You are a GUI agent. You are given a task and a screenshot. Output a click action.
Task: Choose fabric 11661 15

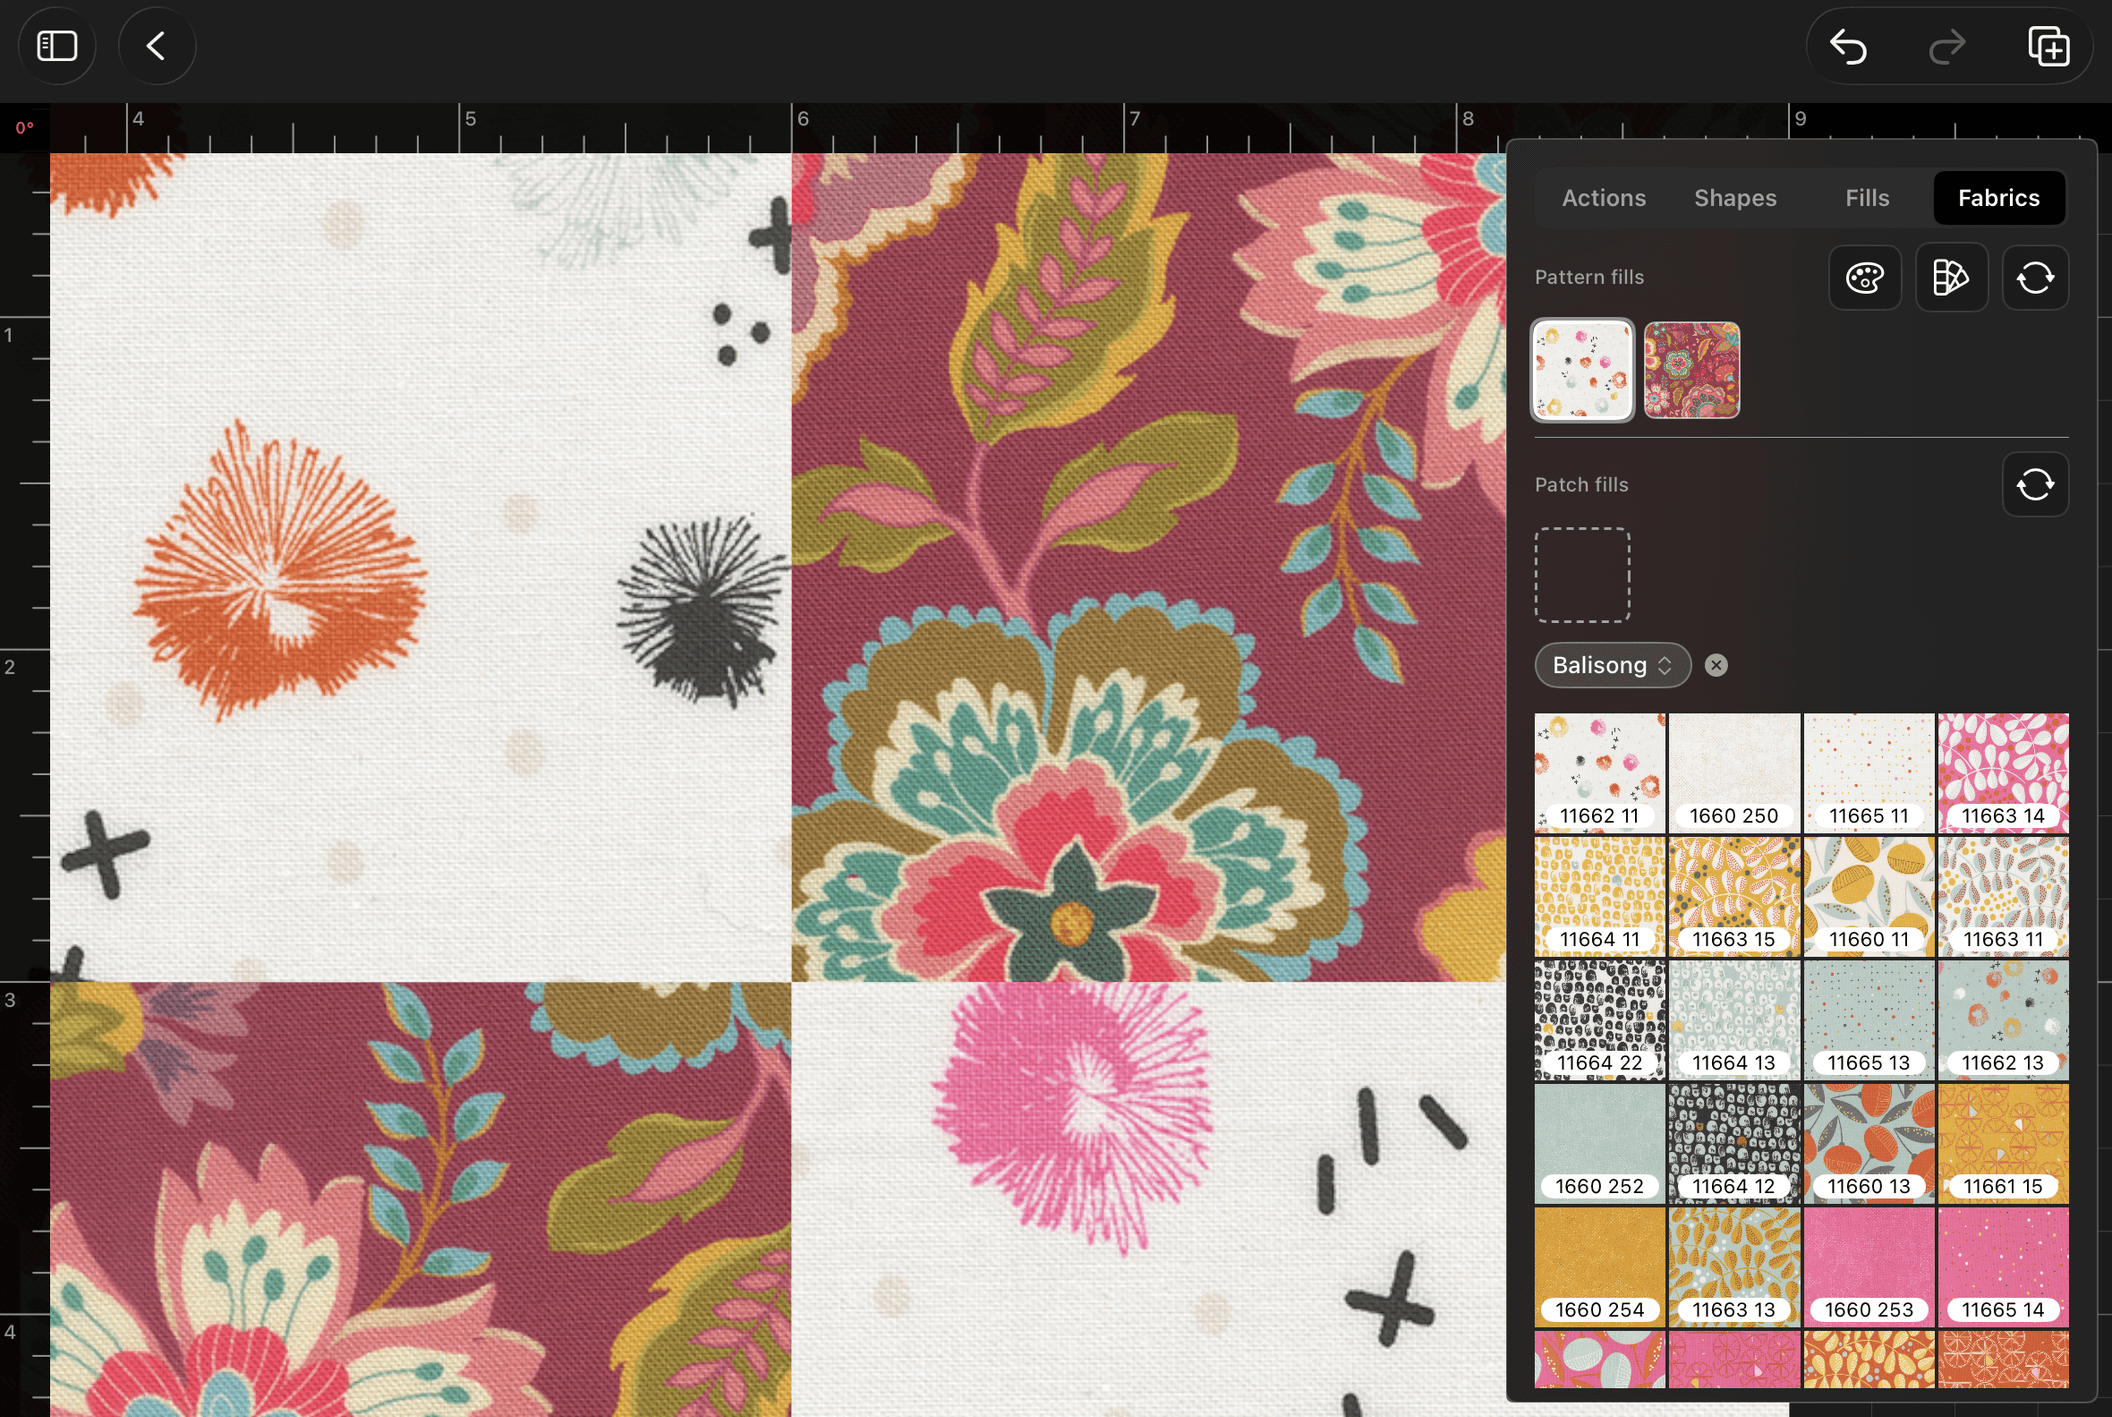pyautogui.click(x=2003, y=1144)
